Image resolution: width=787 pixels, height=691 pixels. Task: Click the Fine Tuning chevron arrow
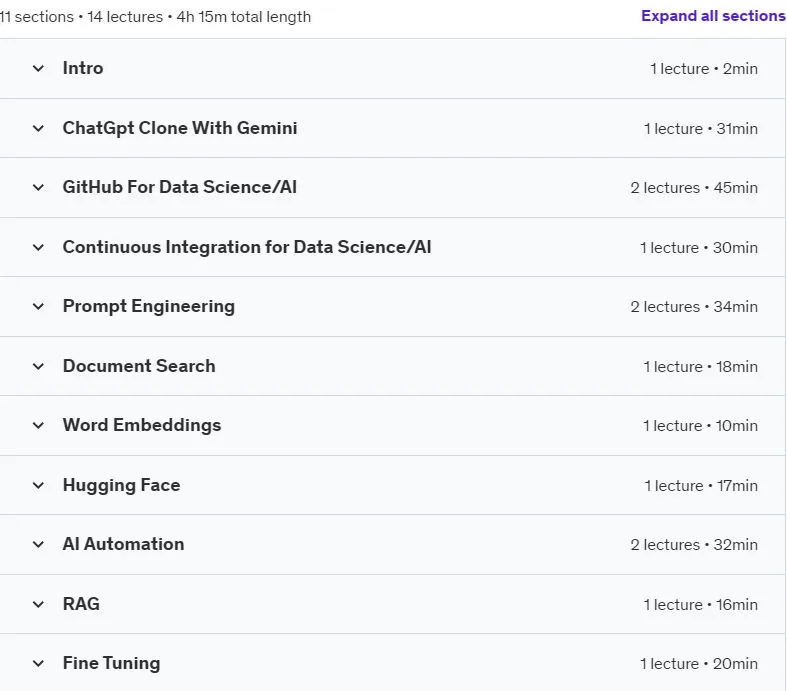(38, 663)
